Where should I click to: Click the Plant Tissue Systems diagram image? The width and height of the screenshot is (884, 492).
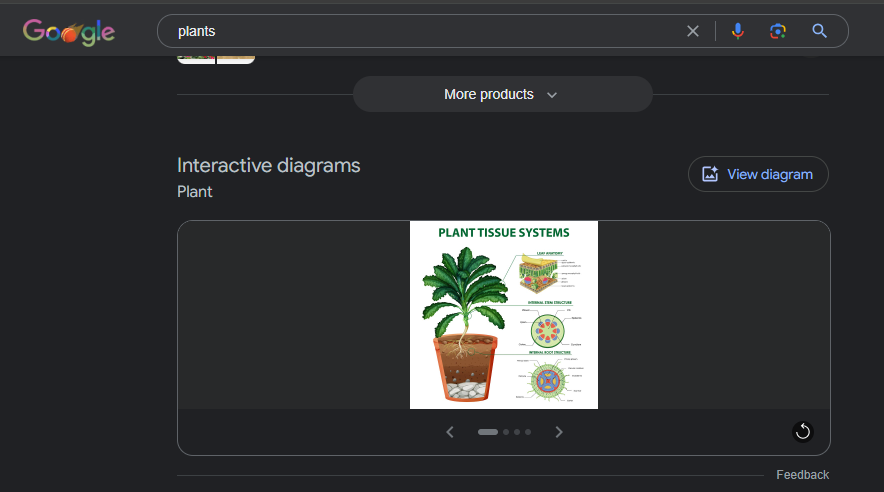click(503, 314)
